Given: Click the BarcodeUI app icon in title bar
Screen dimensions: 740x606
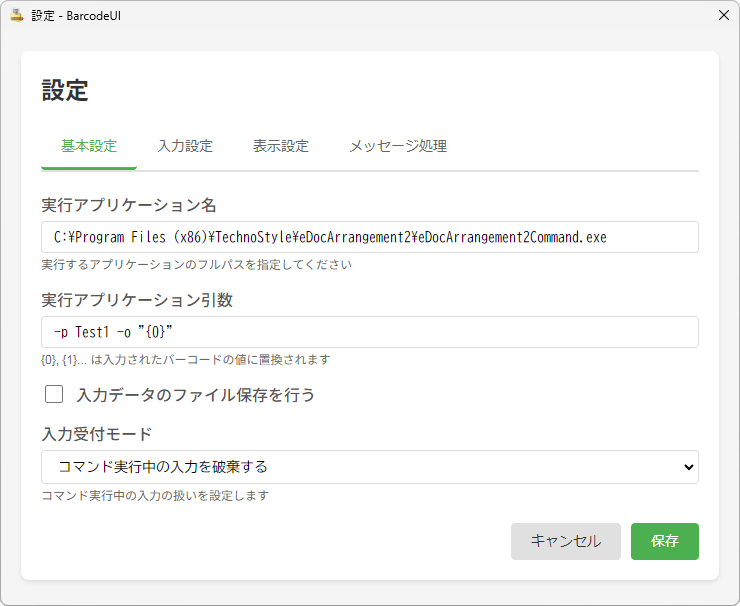Looking at the screenshot, I should coord(16,15).
